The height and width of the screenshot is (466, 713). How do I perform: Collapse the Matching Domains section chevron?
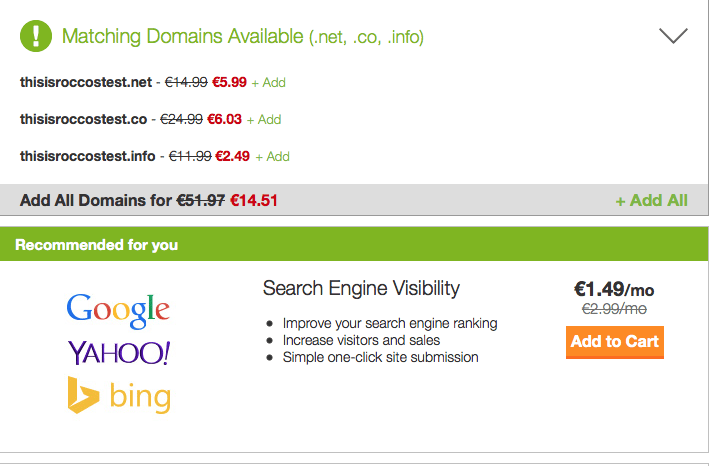pyautogui.click(x=673, y=36)
